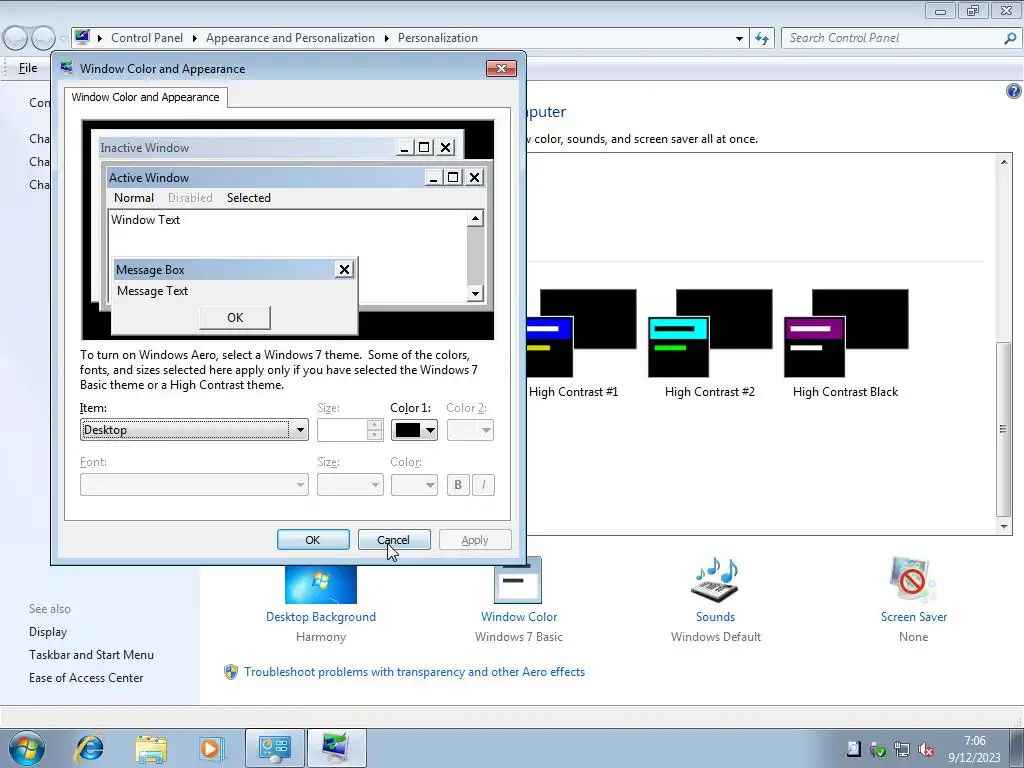Launch Internet Explorer from taskbar
Viewport: 1024px width, 768px height.
tap(89, 748)
